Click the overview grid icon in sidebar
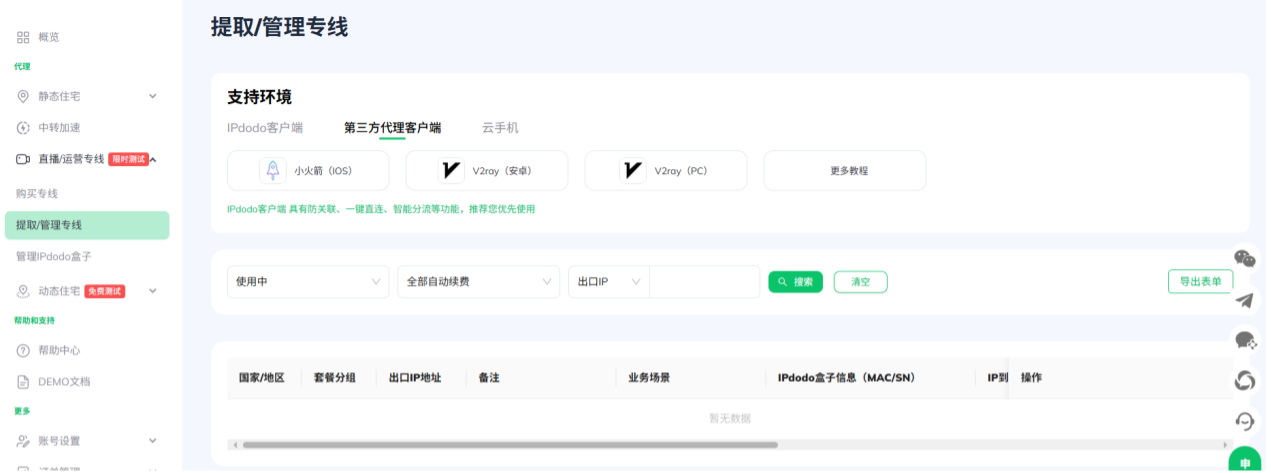 (23, 37)
